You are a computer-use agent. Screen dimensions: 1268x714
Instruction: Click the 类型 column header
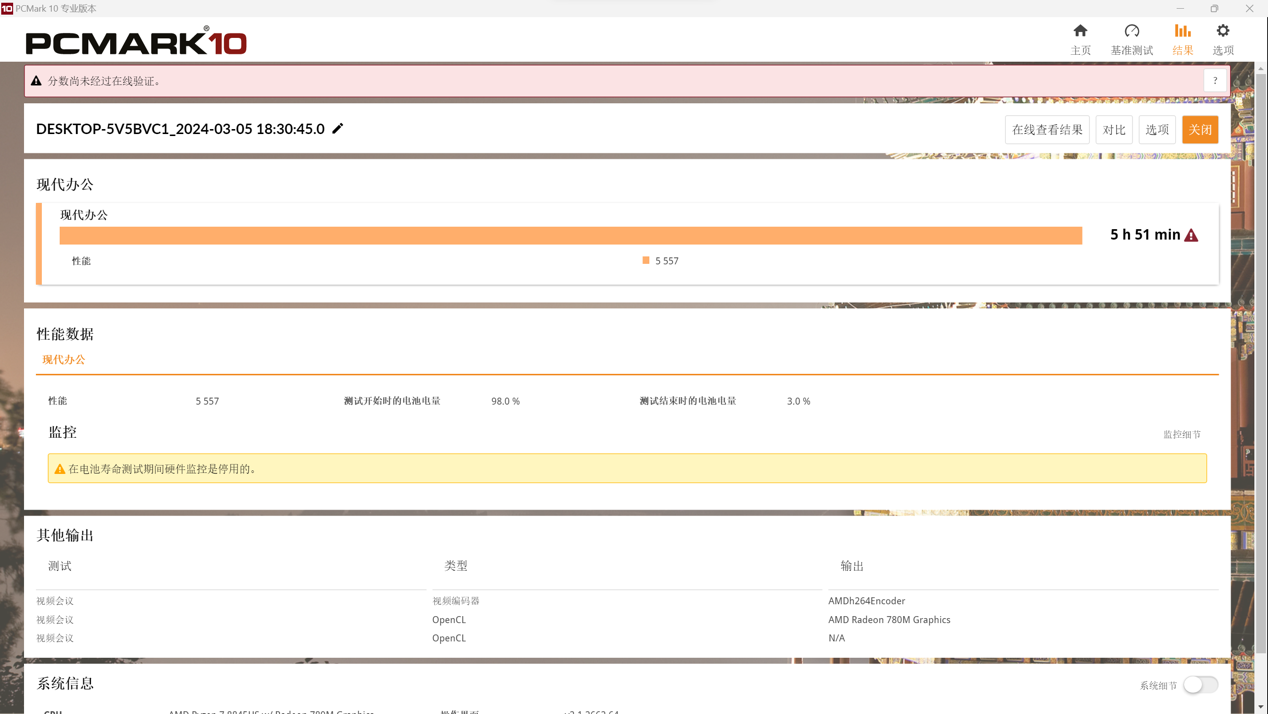pos(456,566)
